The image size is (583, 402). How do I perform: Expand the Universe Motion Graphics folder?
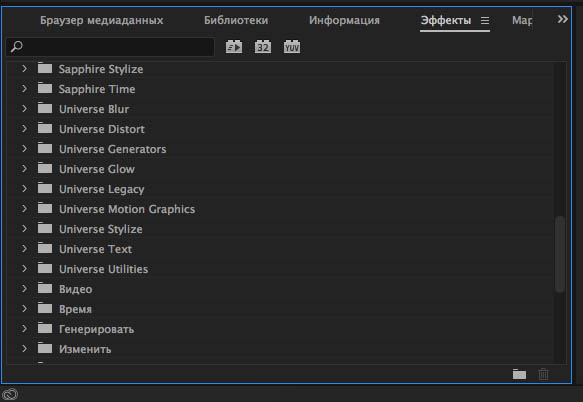coord(24,209)
